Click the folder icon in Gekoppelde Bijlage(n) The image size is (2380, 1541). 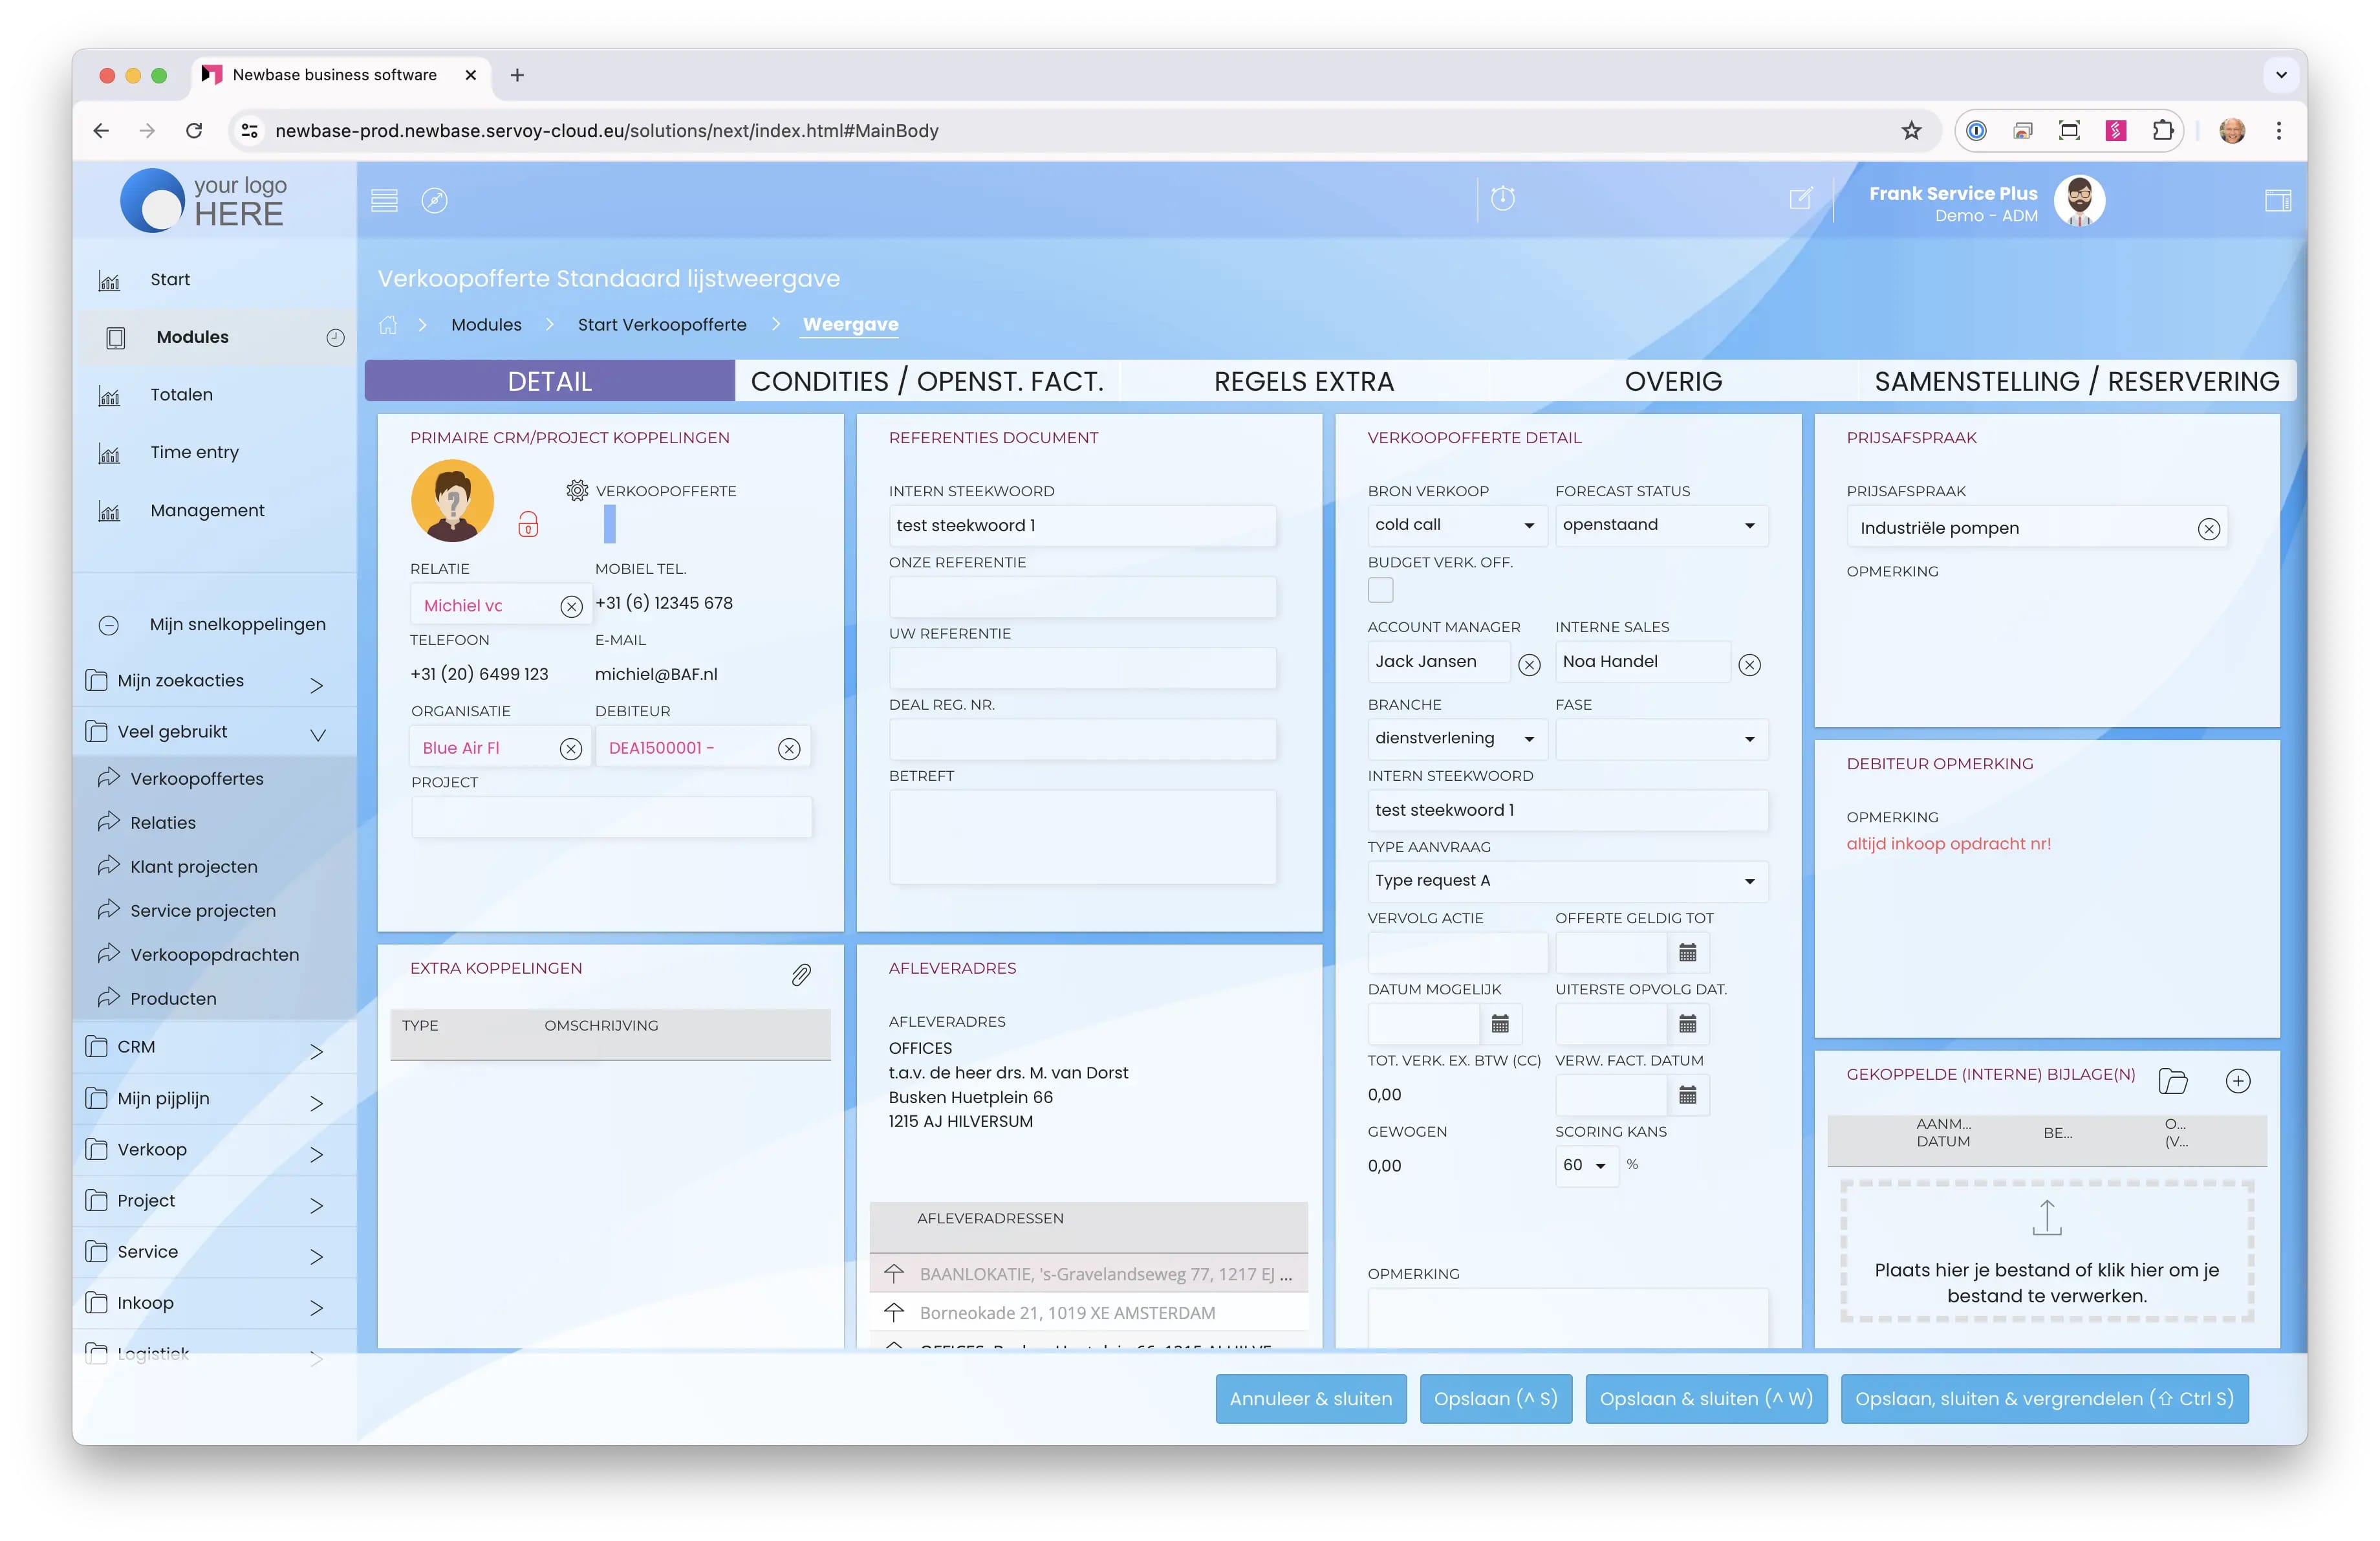pyautogui.click(x=2172, y=1081)
